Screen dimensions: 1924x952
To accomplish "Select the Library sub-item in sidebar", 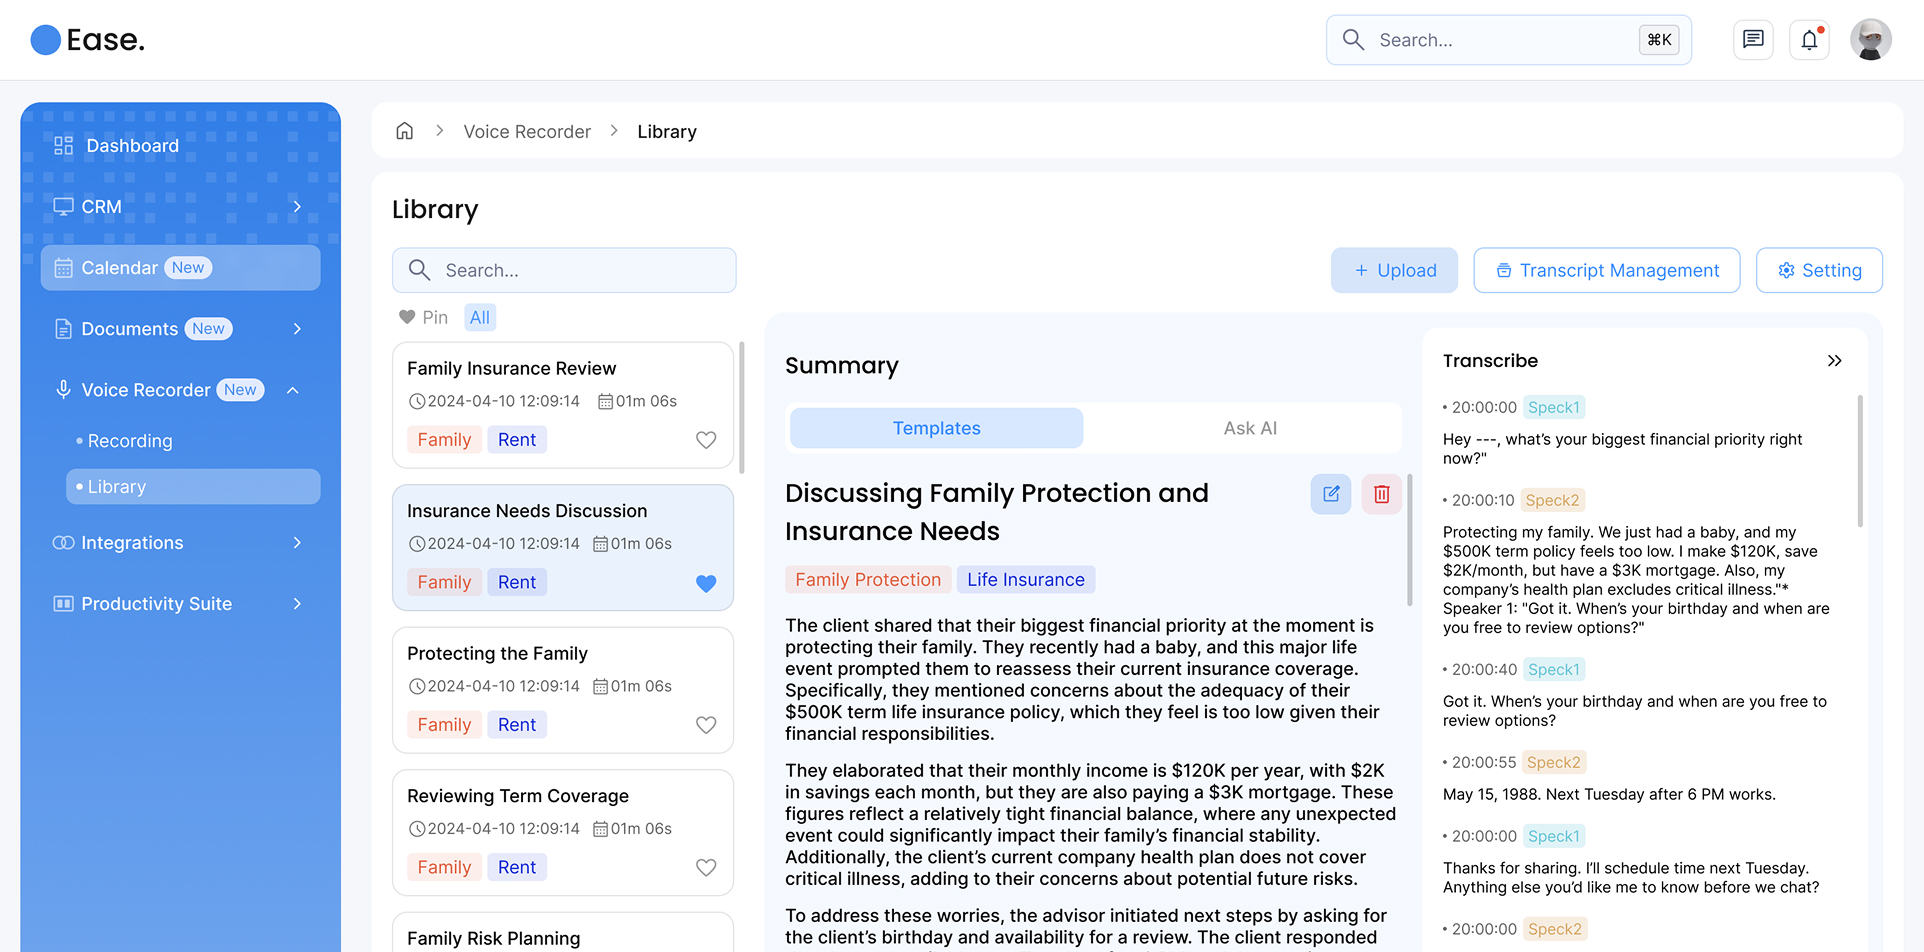I will 193,487.
